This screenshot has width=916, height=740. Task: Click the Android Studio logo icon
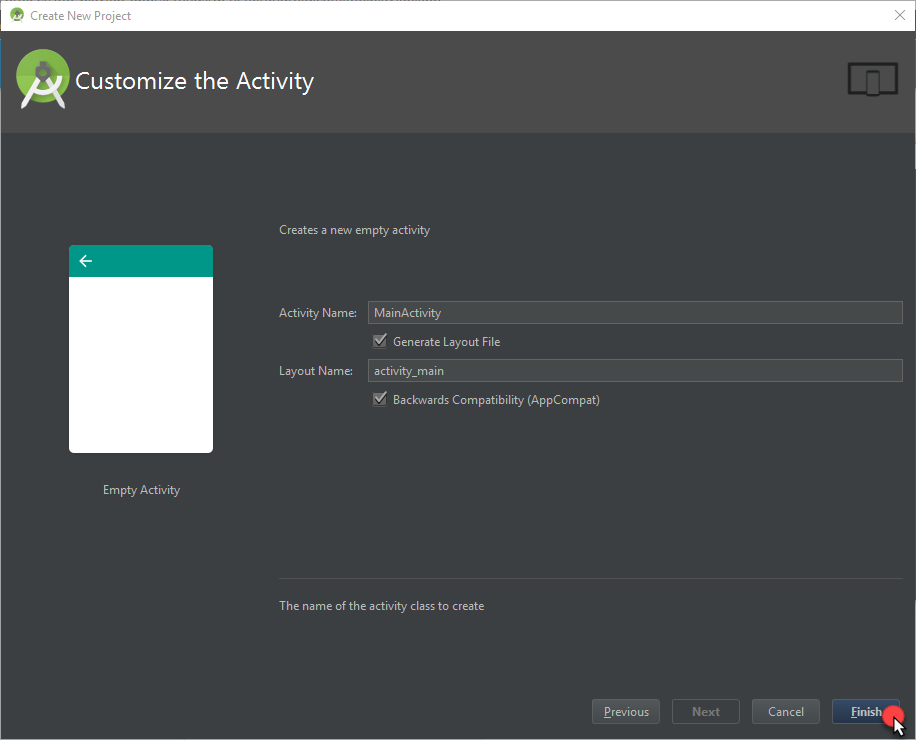(43, 79)
